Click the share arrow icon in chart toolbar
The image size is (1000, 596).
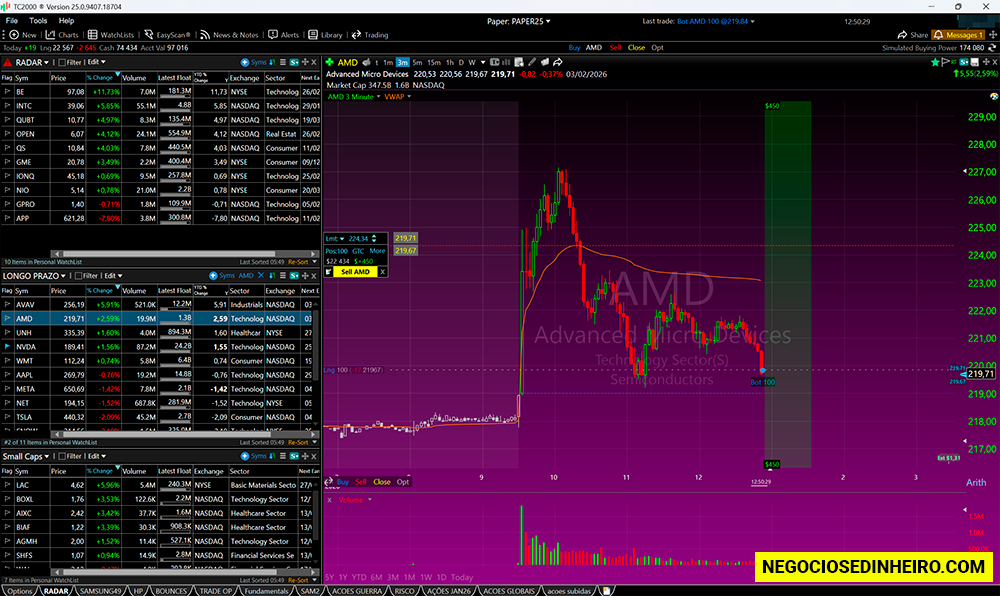tap(558, 62)
